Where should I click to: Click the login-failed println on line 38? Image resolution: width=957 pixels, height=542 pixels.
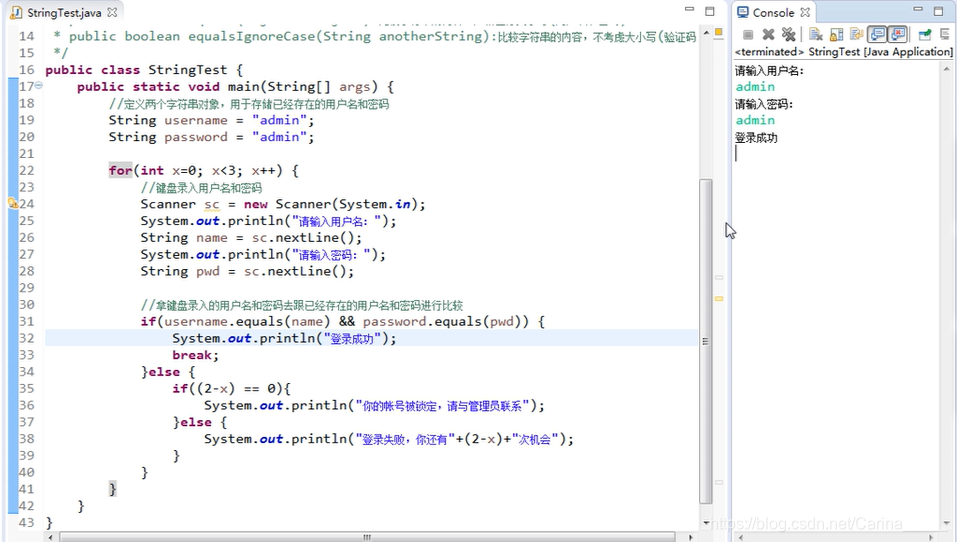click(389, 439)
